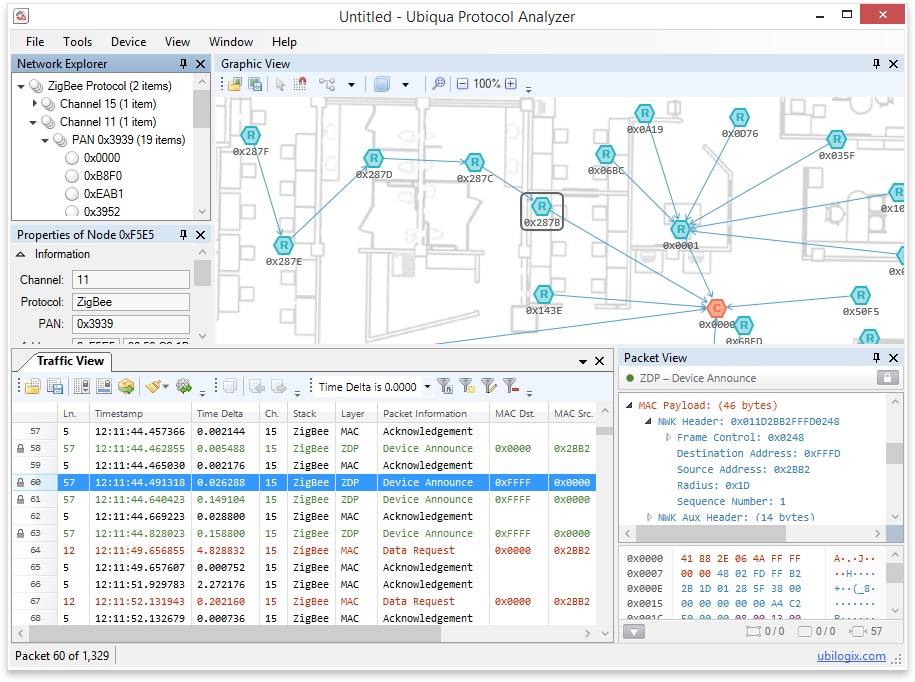Image resolution: width=915 pixels, height=682 pixels.
Task: Open the Device menu
Action: (x=128, y=42)
